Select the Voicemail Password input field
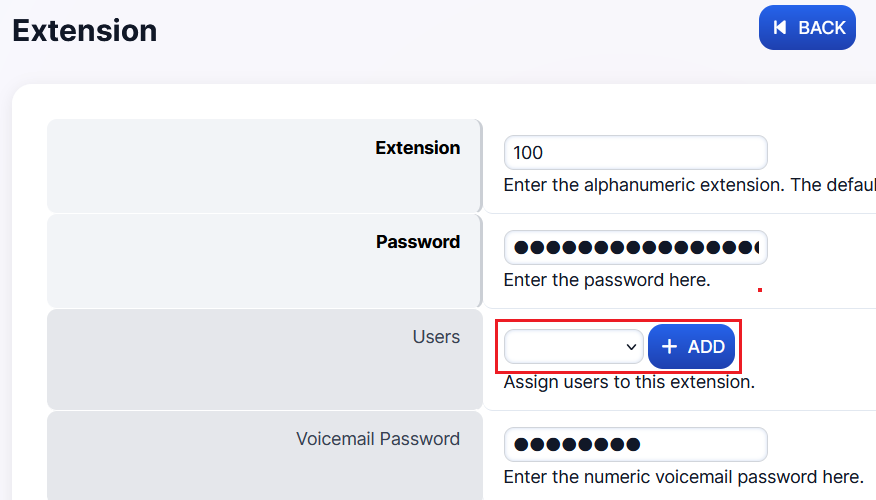Viewport: 876px width, 500px height. point(635,445)
